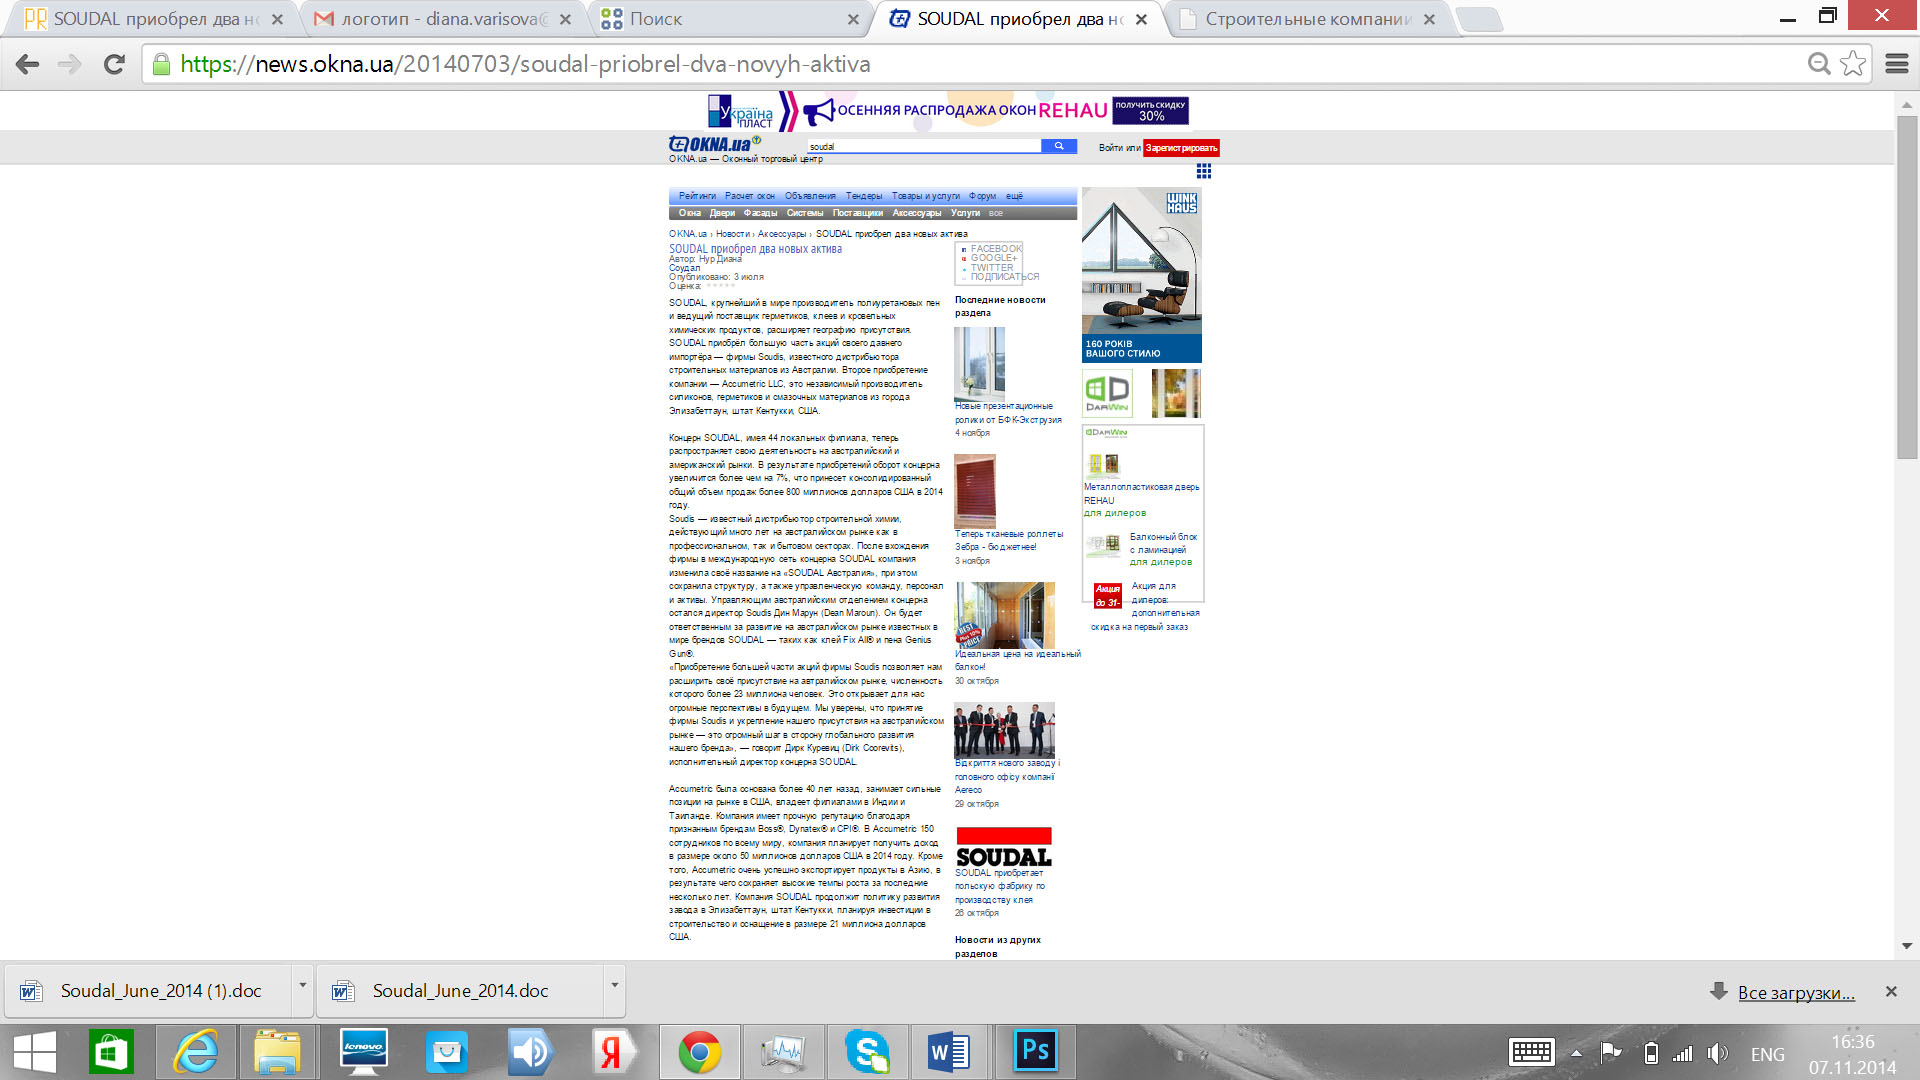The width and height of the screenshot is (1920, 1080).
Task: Open Yandex browser from the taskbar
Action: (x=612, y=1052)
